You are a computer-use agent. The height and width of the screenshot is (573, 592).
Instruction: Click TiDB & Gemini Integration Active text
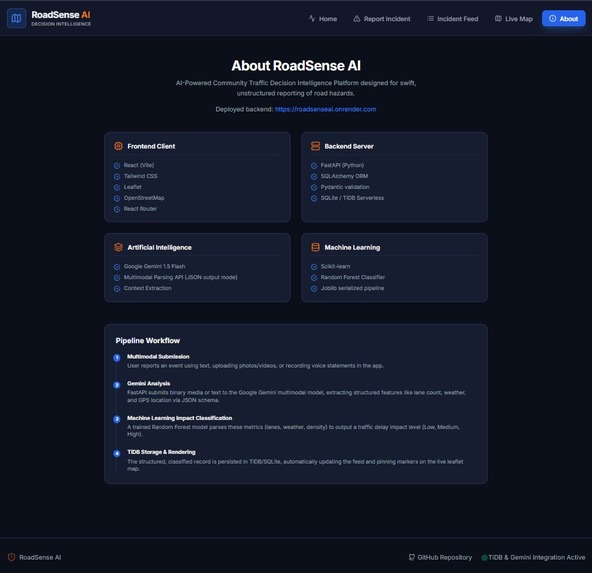point(536,557)
